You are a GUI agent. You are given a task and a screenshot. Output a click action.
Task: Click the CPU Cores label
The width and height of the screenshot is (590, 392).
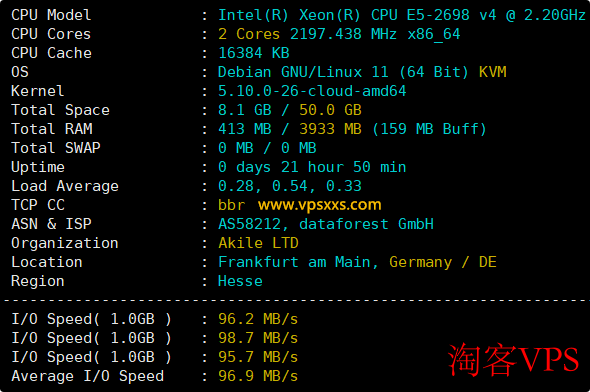51,34
